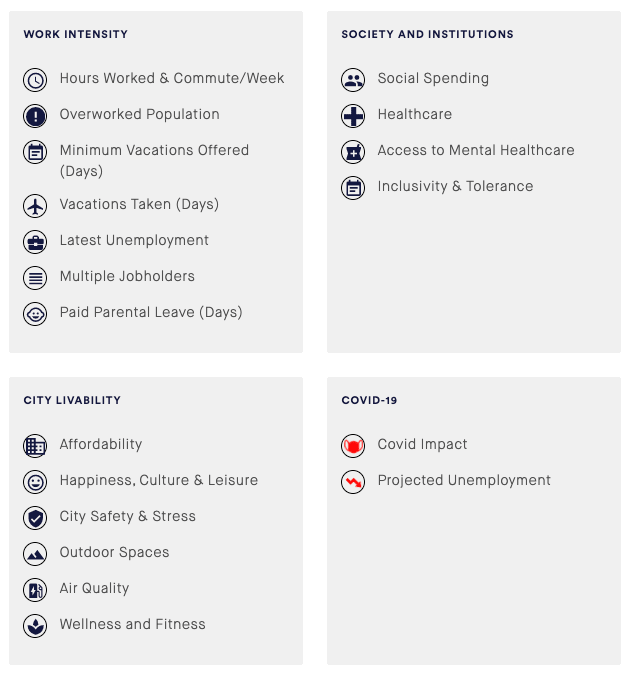Click the Work Intensity section heading
631x677 pixels.
(x=76, y=34)
